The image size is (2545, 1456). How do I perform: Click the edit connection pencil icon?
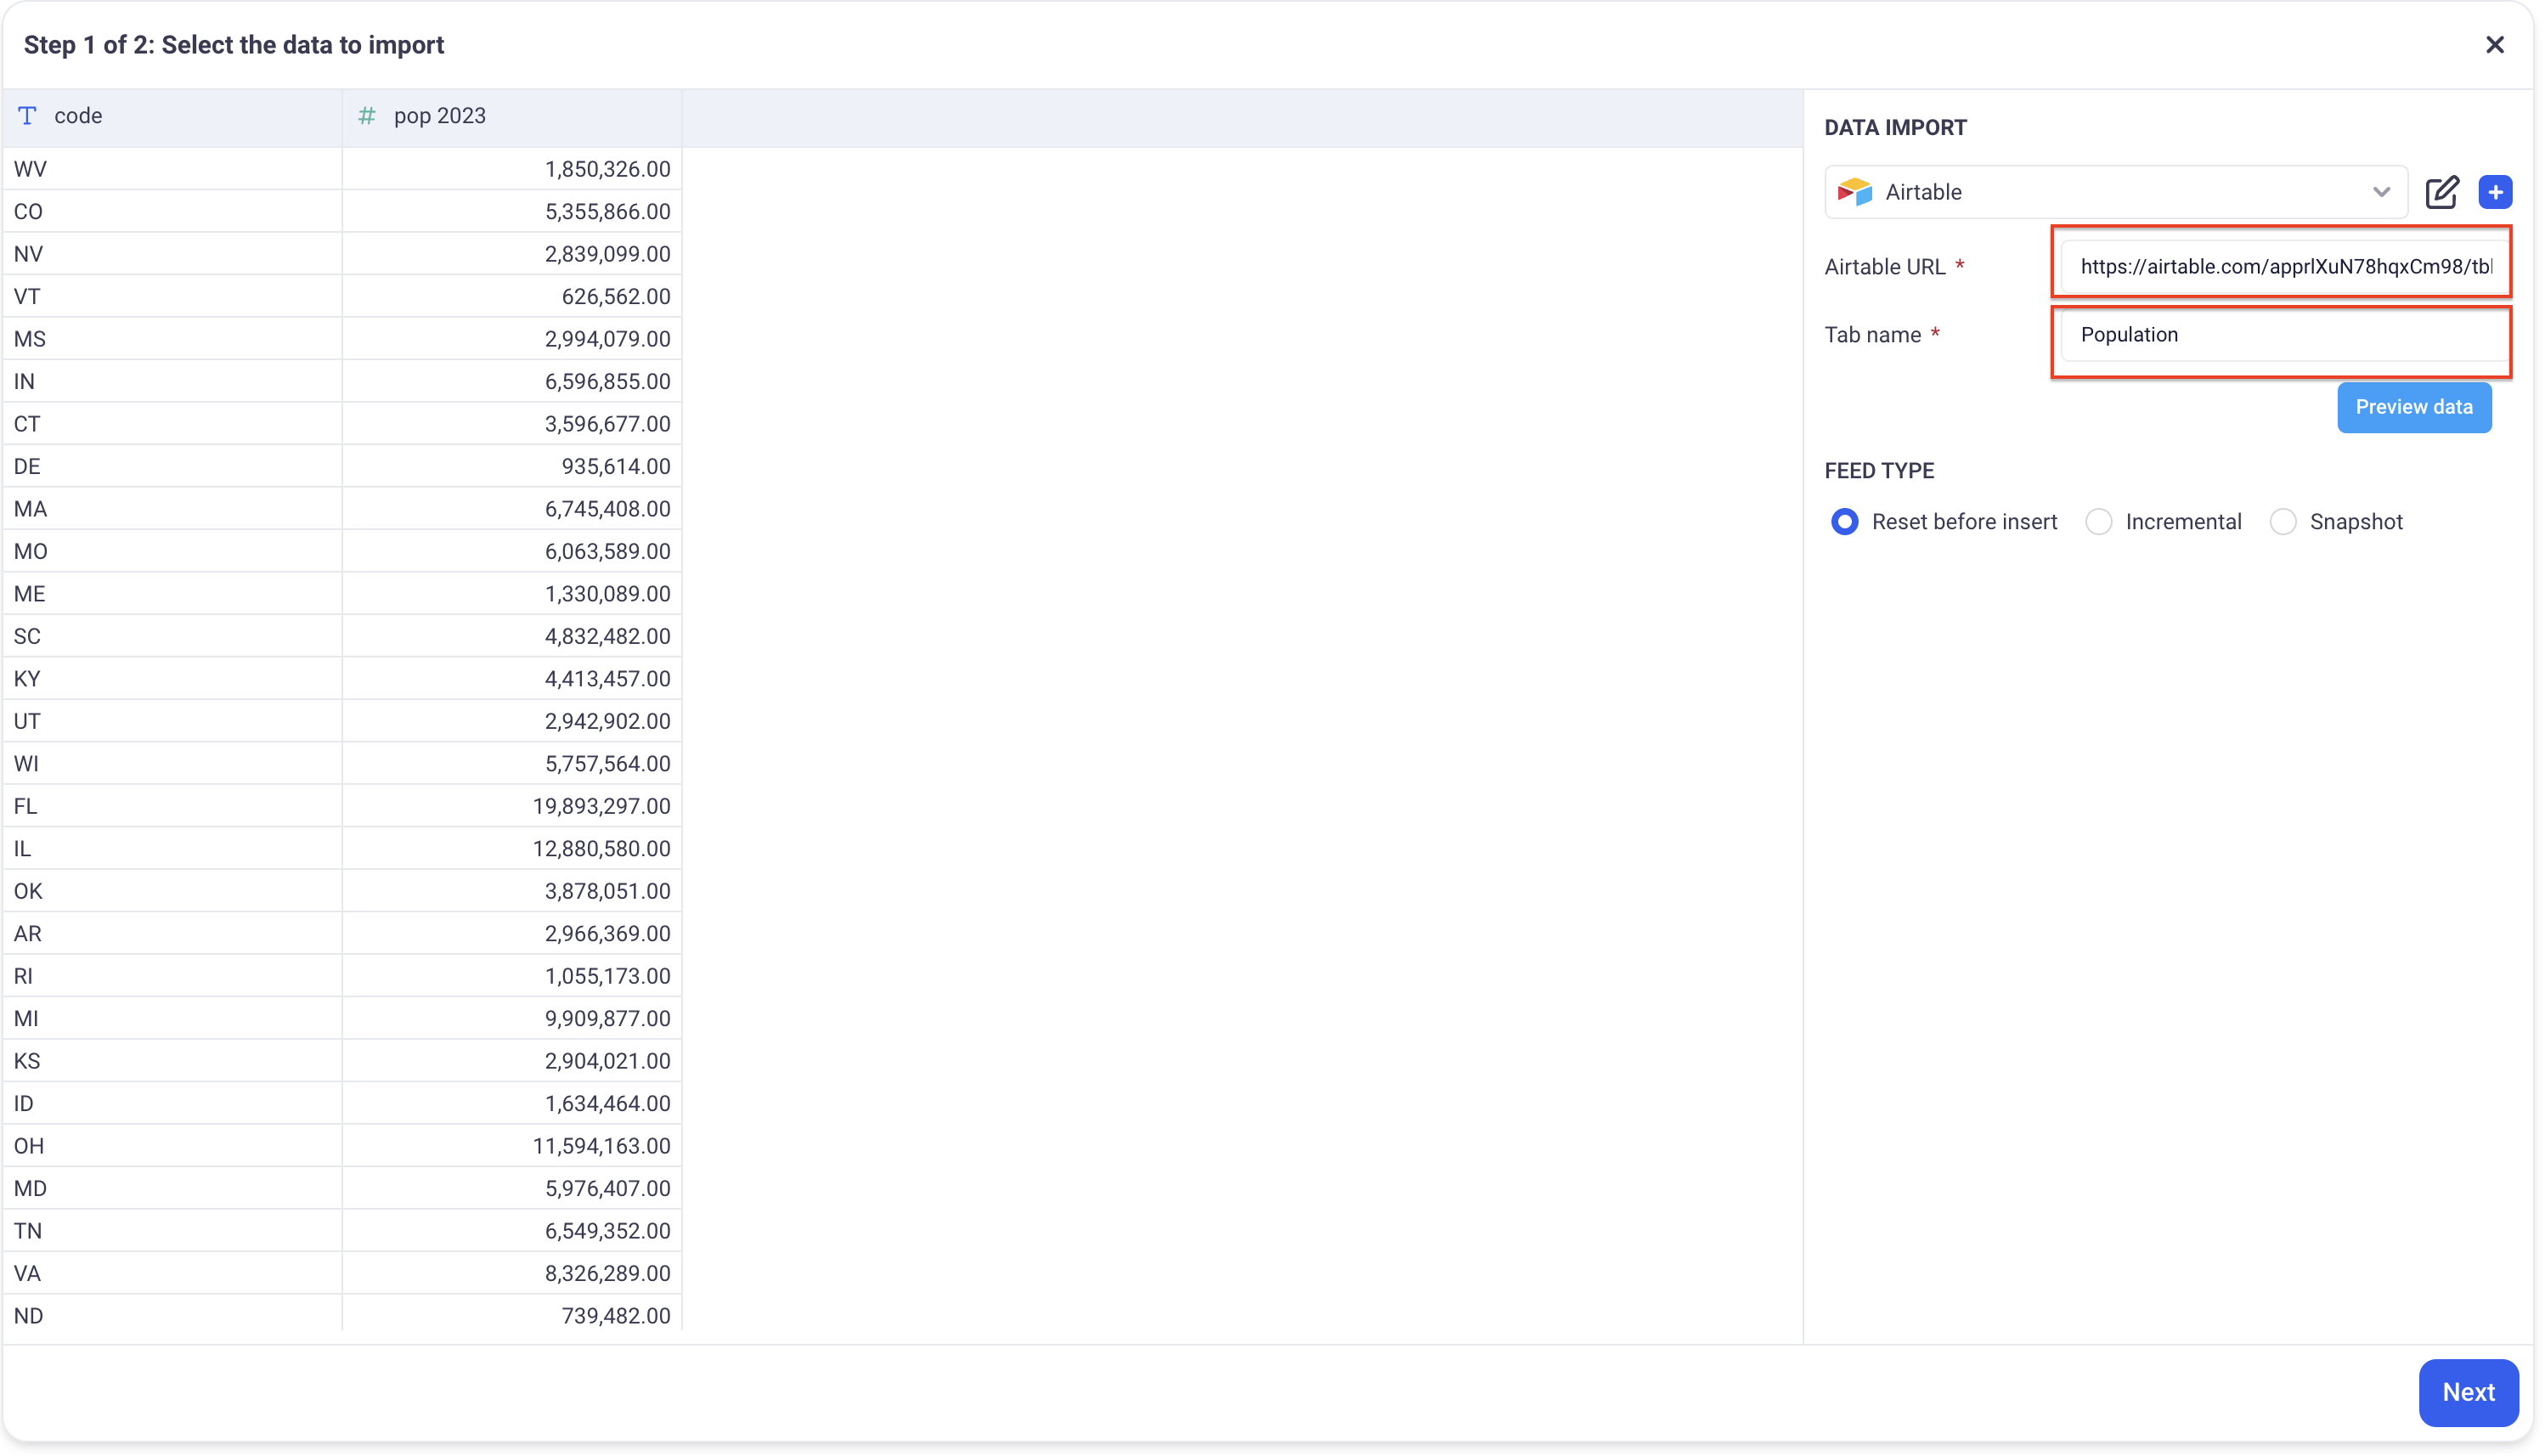click(2441, 192)
